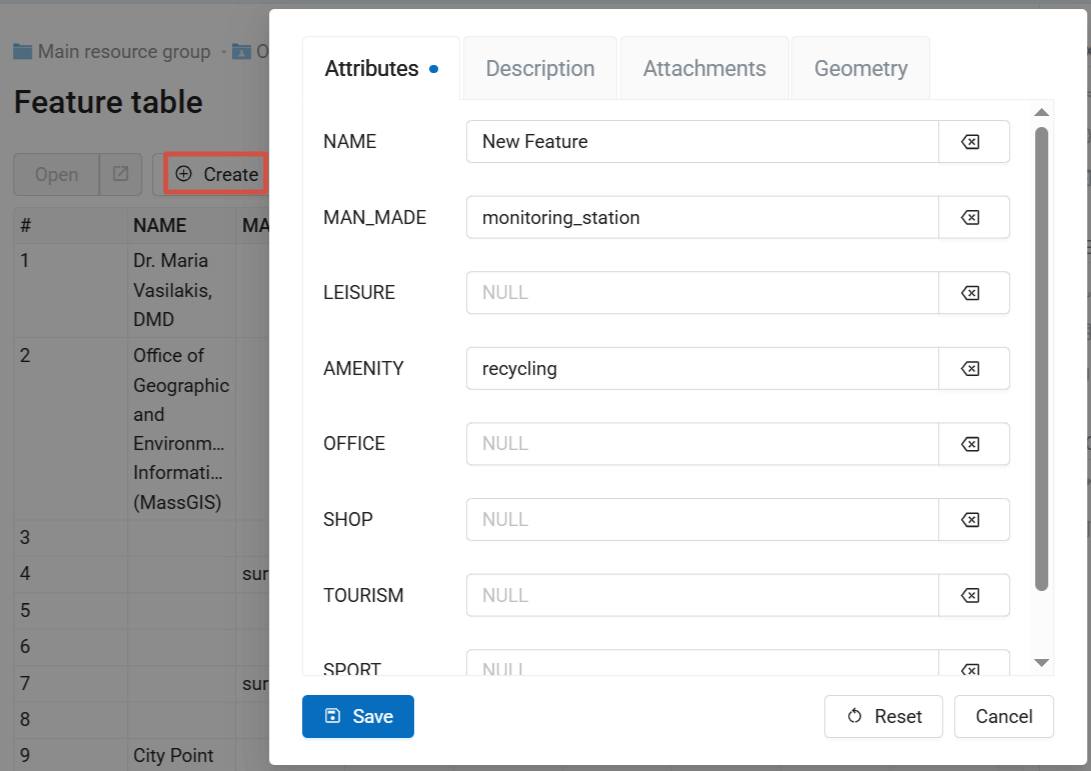Clear the MAN_MADE field value icon

click(972, 217)
